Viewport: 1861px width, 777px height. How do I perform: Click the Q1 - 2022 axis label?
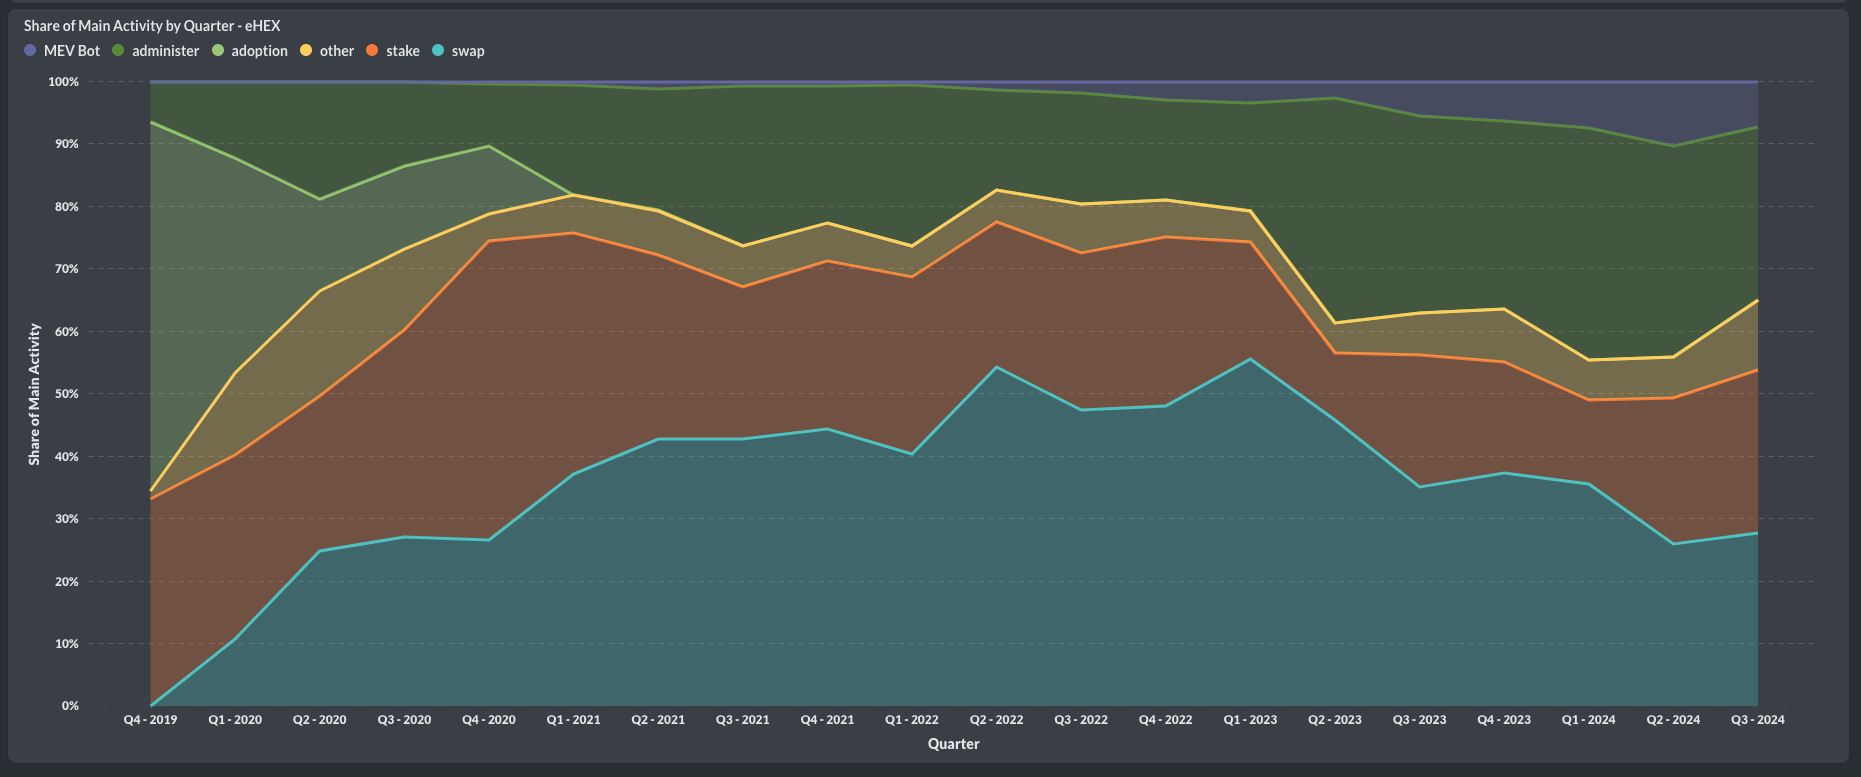tap(912, 720)
